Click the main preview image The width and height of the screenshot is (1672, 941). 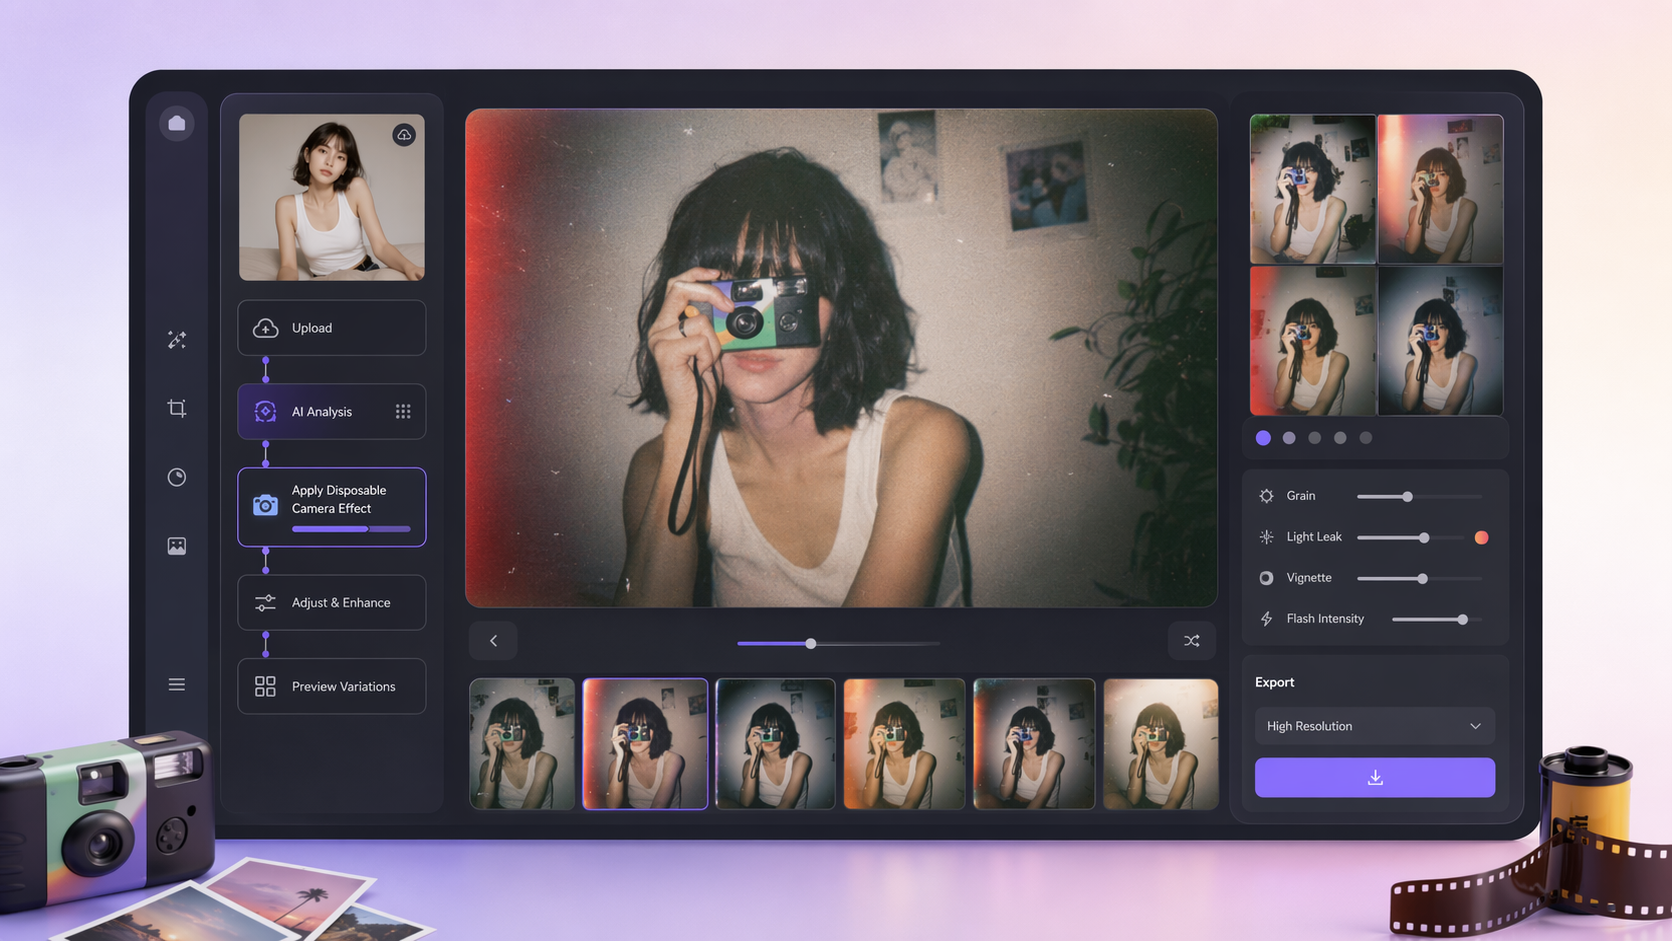click(x=841, y=358)
